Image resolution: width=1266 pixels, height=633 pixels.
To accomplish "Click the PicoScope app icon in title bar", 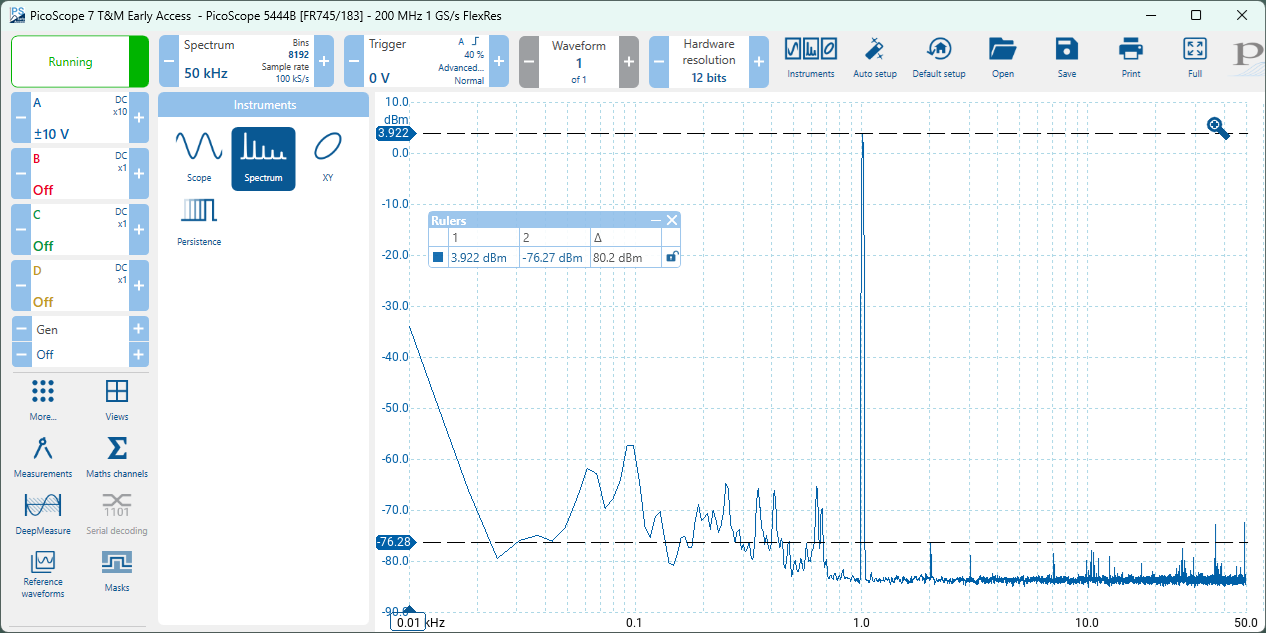I will coord(16,15).
